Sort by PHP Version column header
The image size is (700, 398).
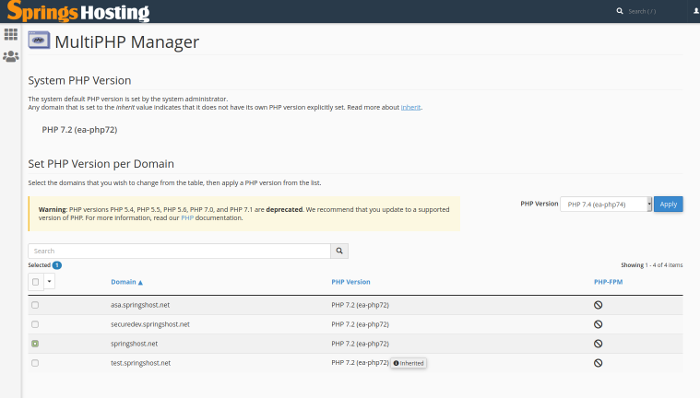pos(351,282)
